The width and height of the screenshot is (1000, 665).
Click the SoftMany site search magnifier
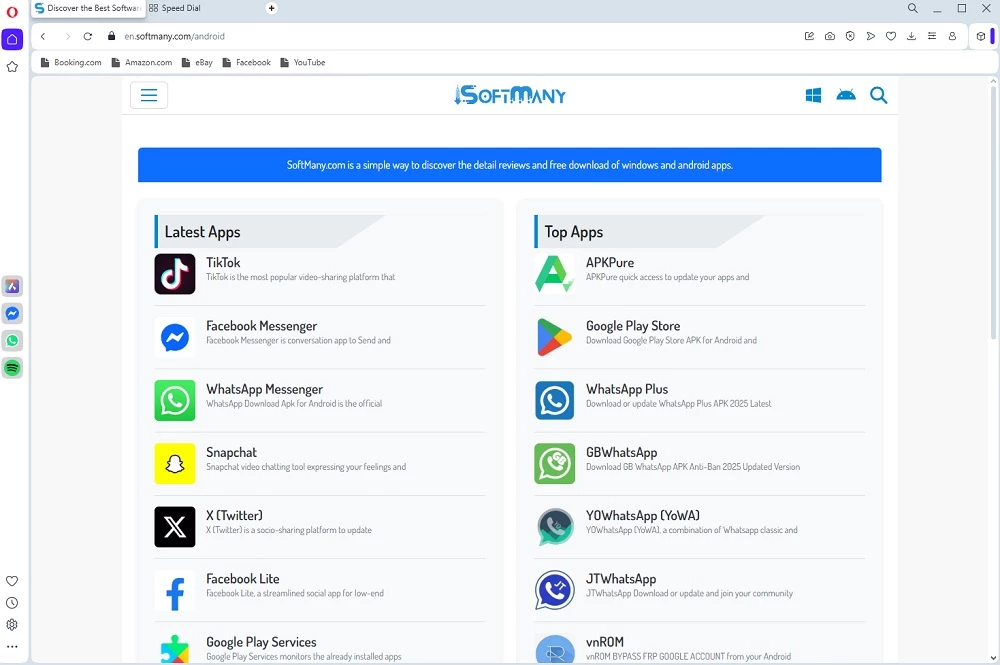[x=878, y=95]
